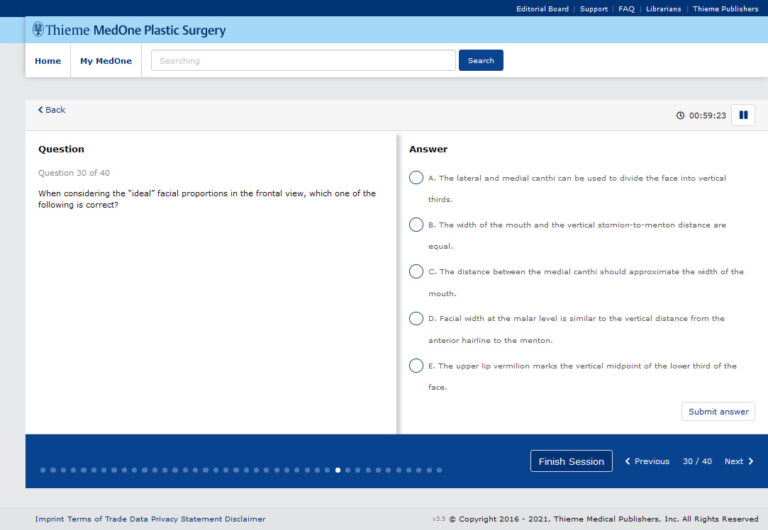The width and height of the screenshot is (768, 530).
Task: Pause the quiz timer
Action: 743,115
